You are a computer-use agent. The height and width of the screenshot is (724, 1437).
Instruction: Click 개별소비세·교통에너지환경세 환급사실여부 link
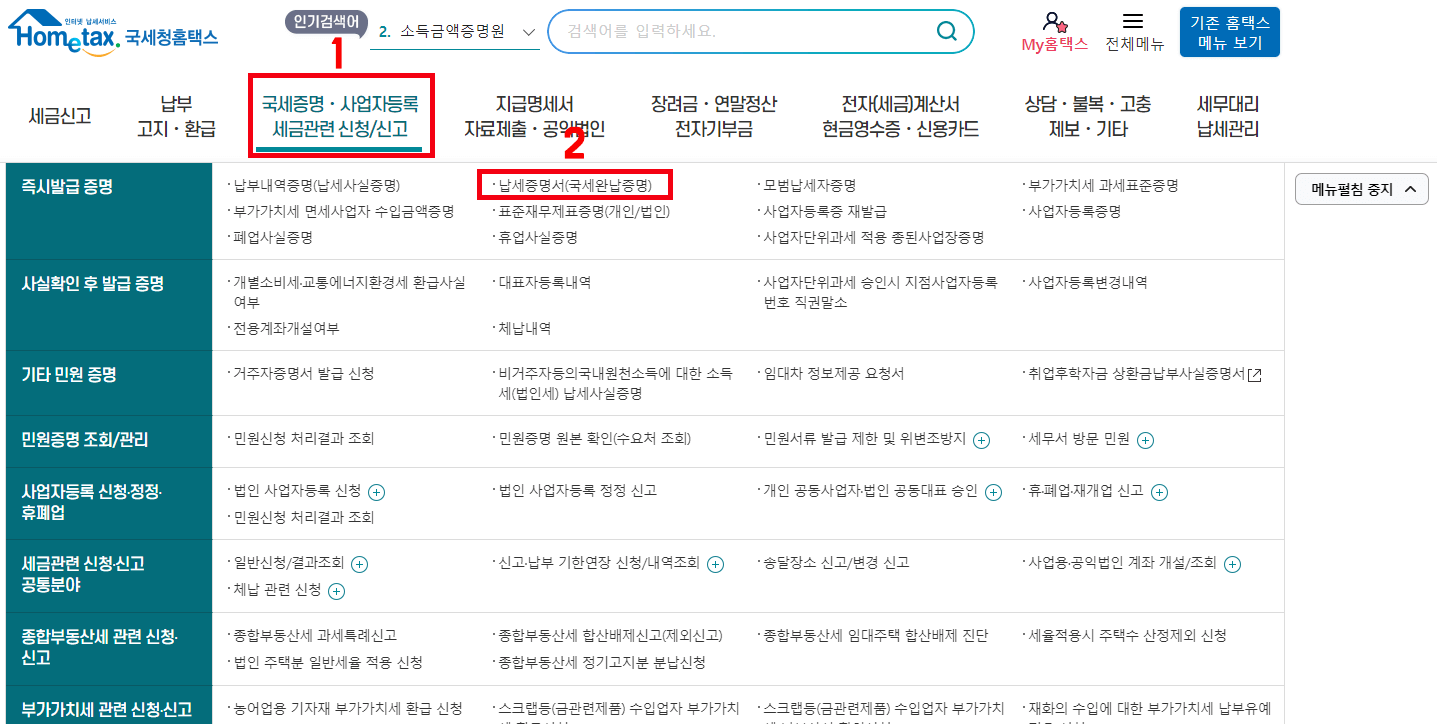(x=348, y=292)
